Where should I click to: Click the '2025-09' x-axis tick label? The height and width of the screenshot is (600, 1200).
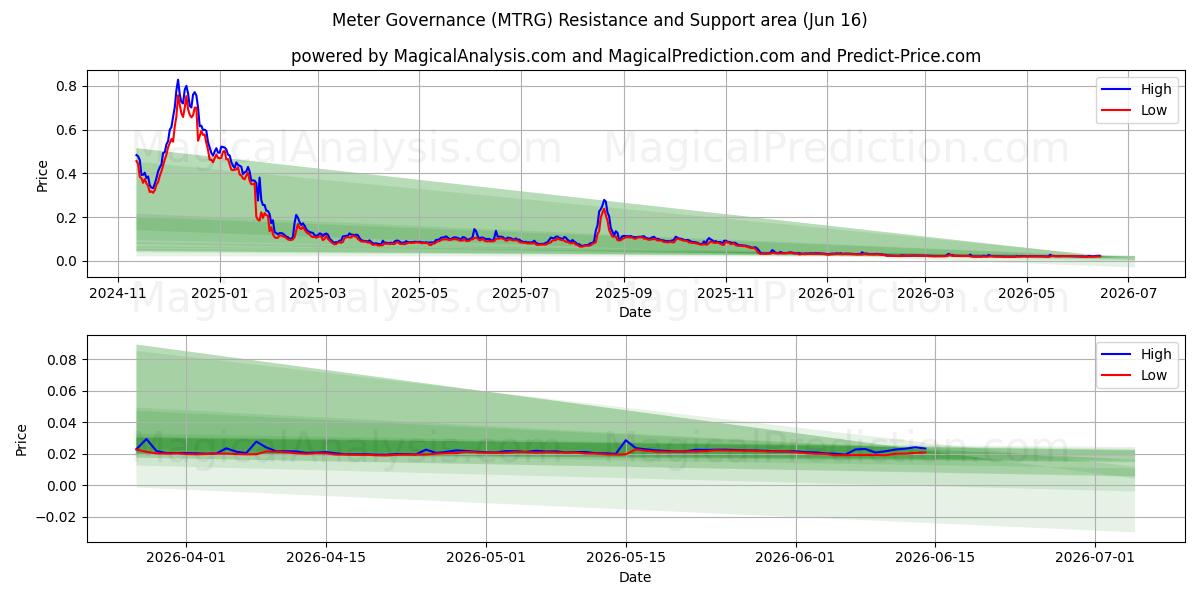coord(624,293)
